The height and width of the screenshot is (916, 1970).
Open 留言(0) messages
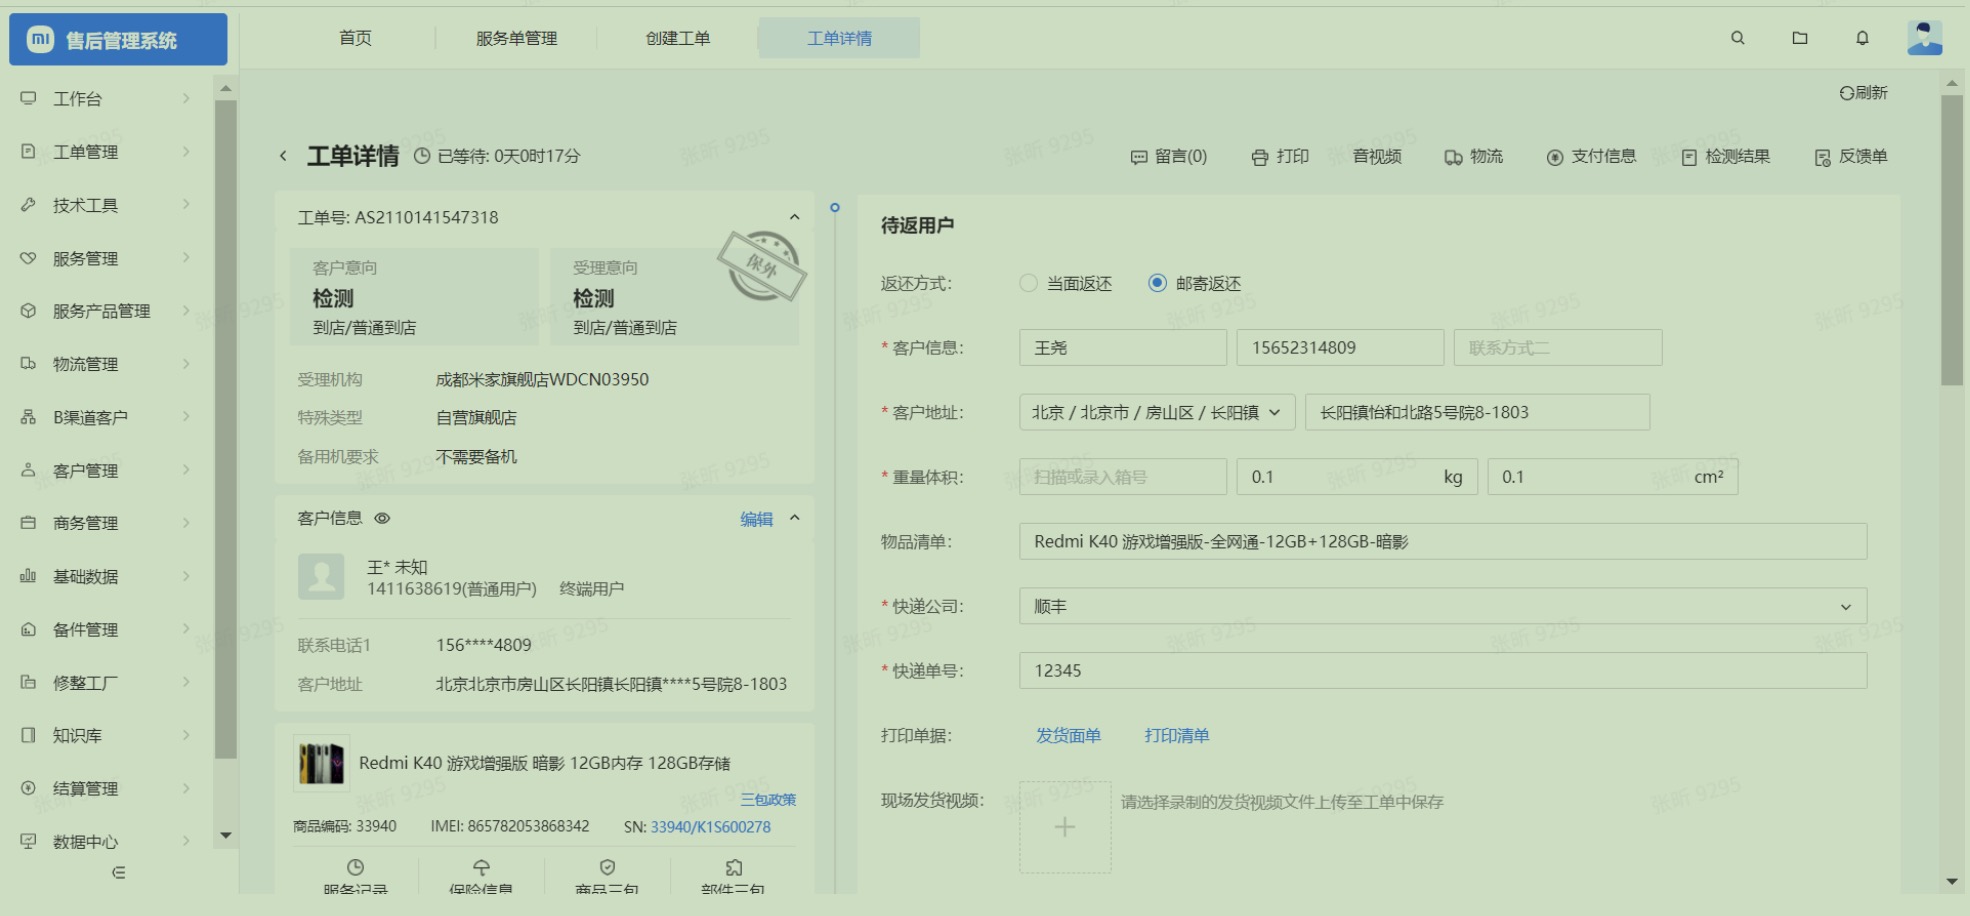[1169, 157]
